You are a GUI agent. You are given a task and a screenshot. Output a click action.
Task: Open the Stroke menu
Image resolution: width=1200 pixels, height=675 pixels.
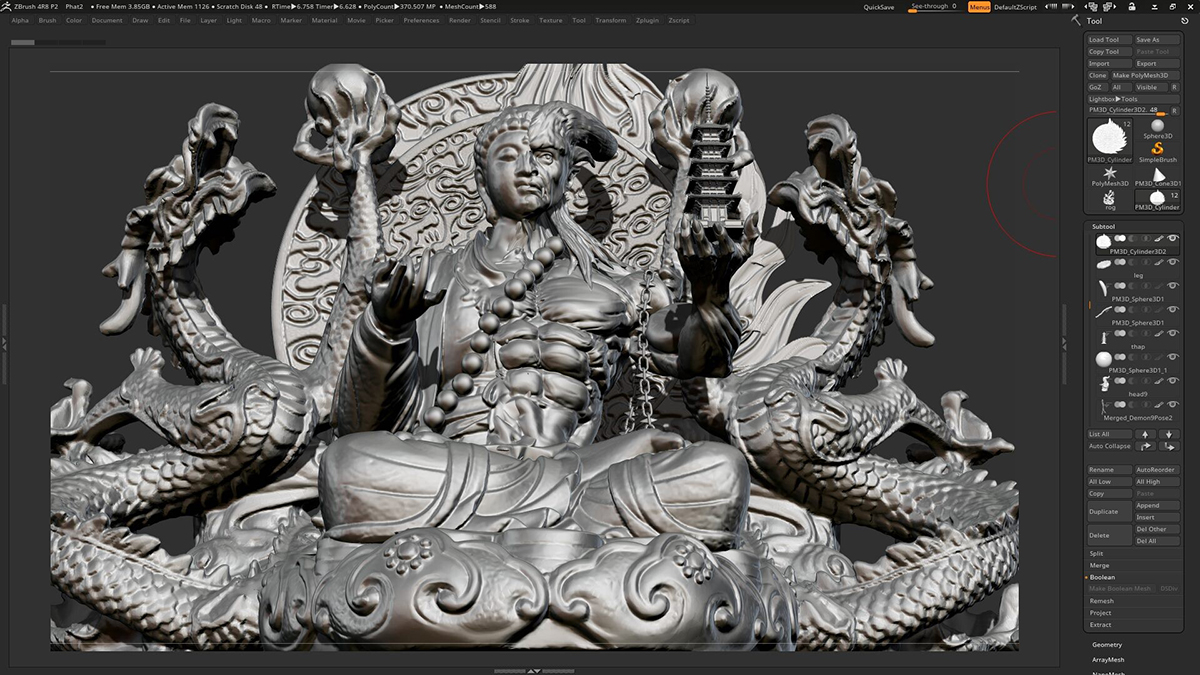[520, 20]
